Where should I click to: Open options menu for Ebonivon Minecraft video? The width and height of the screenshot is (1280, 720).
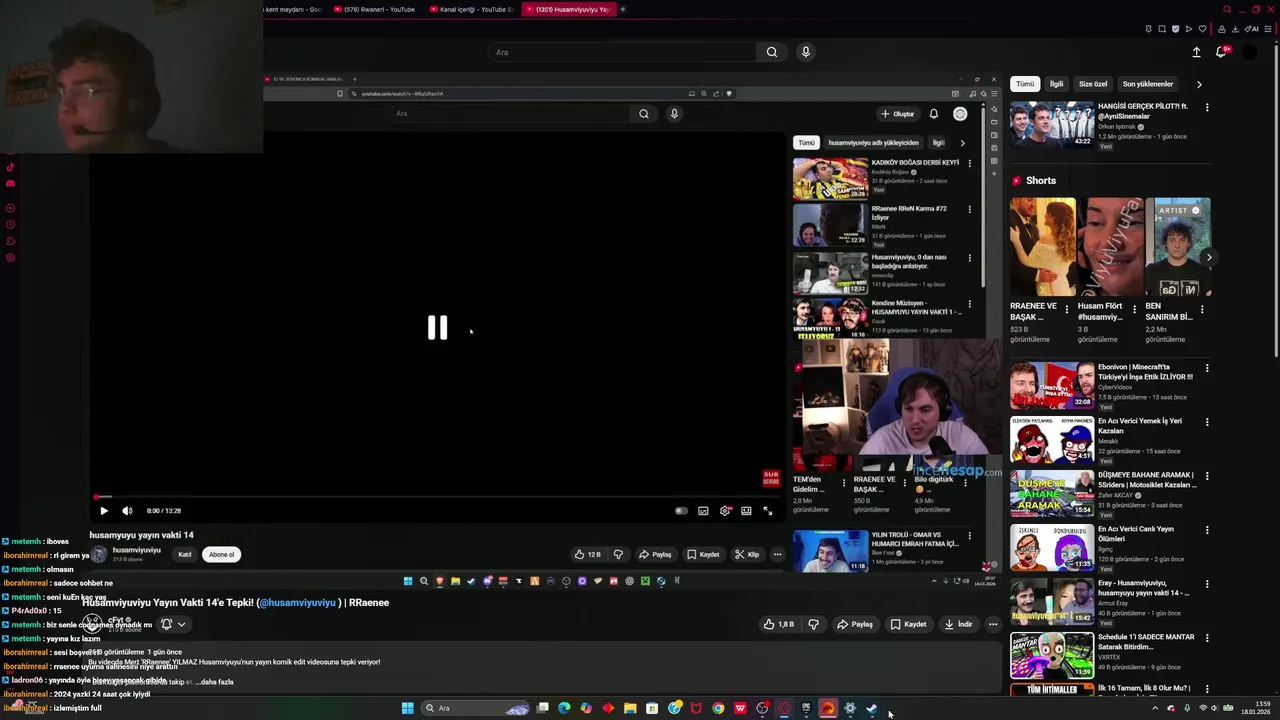tap(1207, 368)
